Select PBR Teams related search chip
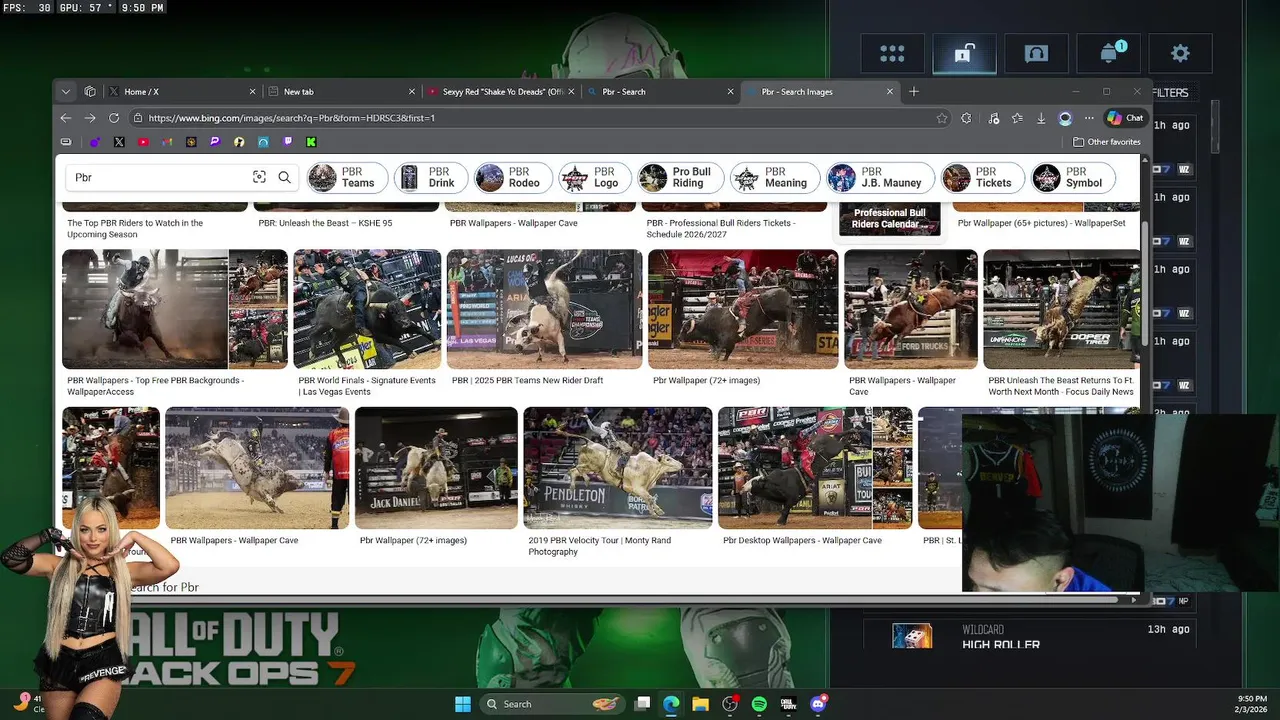Viewport: 1280px width, 720px height. 347,178
